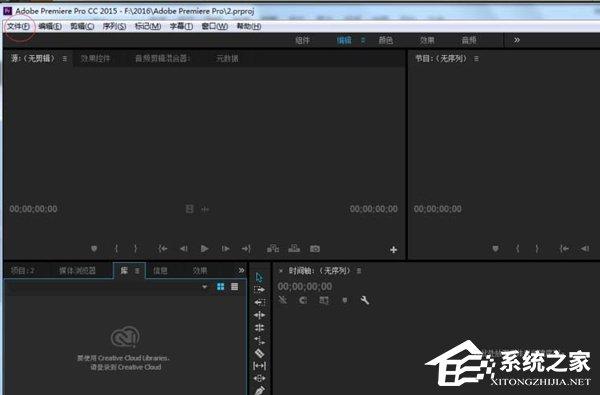The image size is (600, 395).
Task: Select the Slide tool
Action: coord(259,378)
